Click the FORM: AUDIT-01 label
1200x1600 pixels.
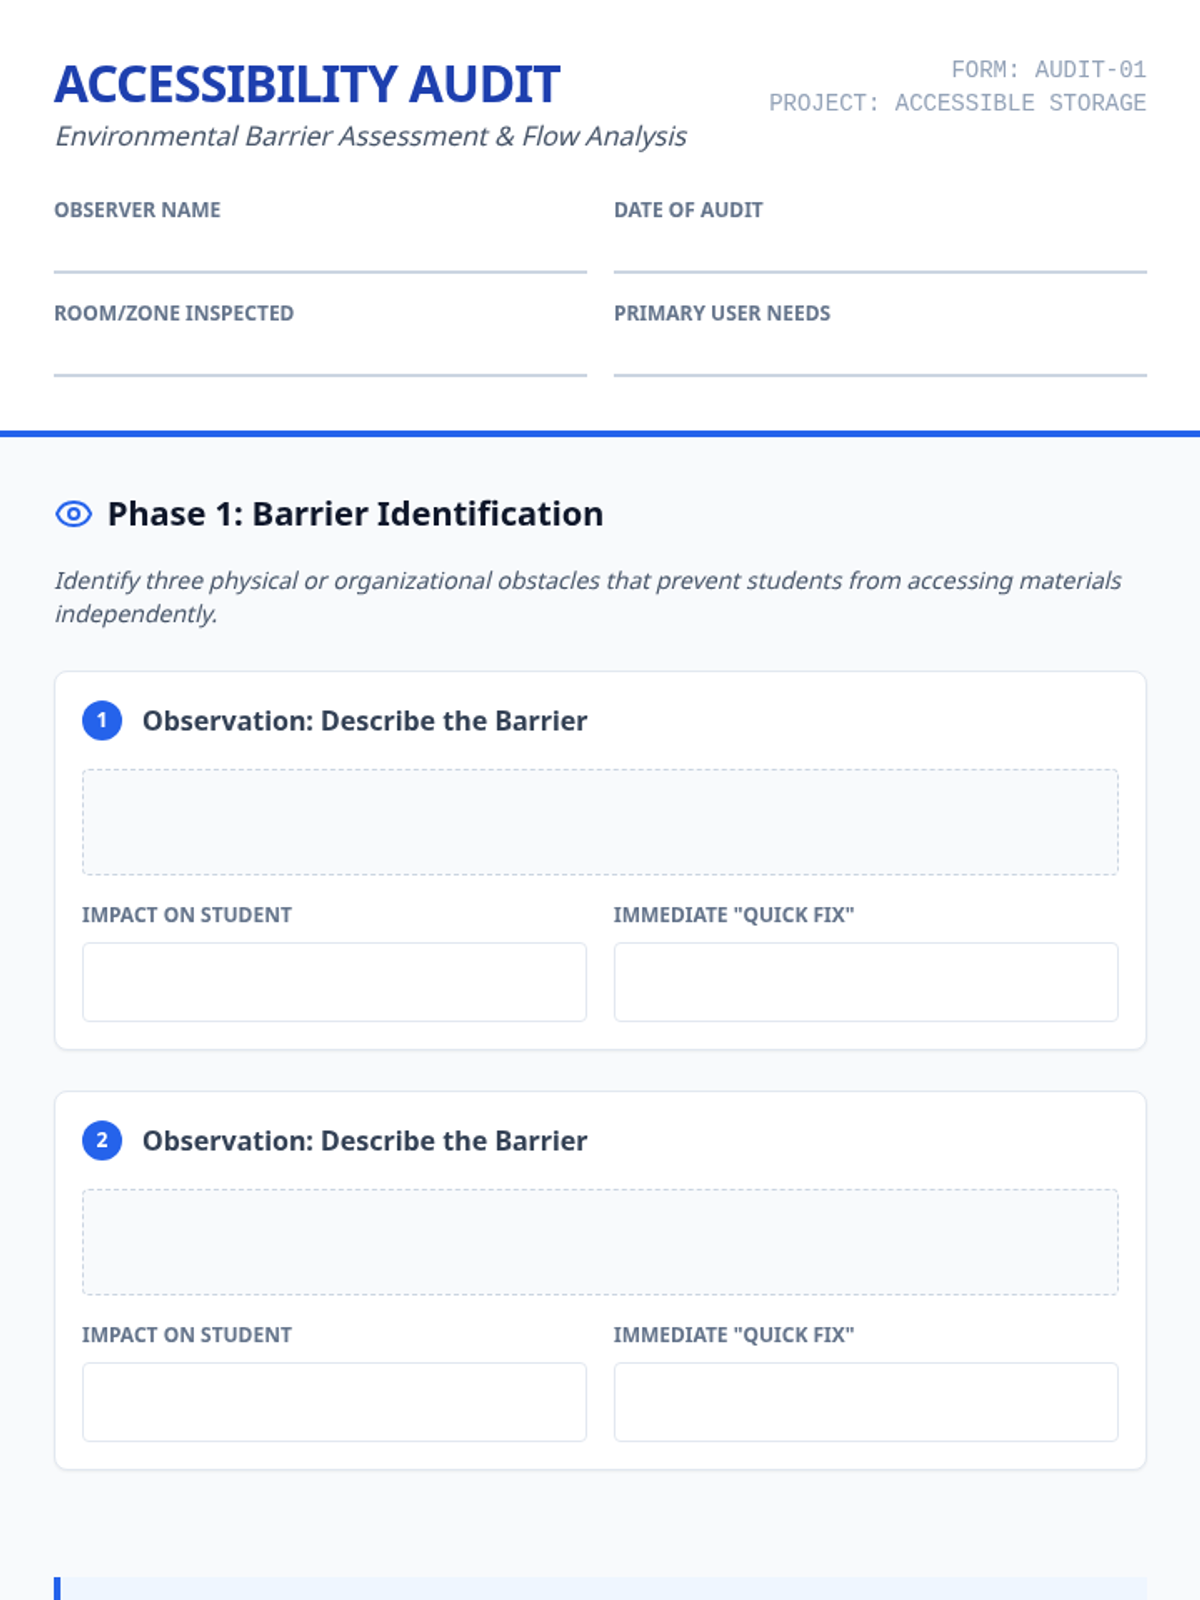1048,70
